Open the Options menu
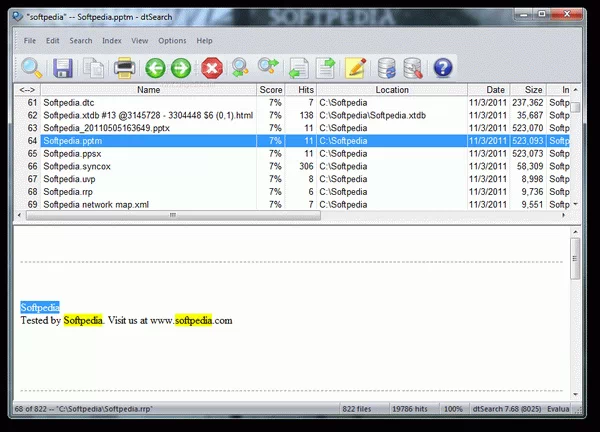 click(x=172, y=41)
